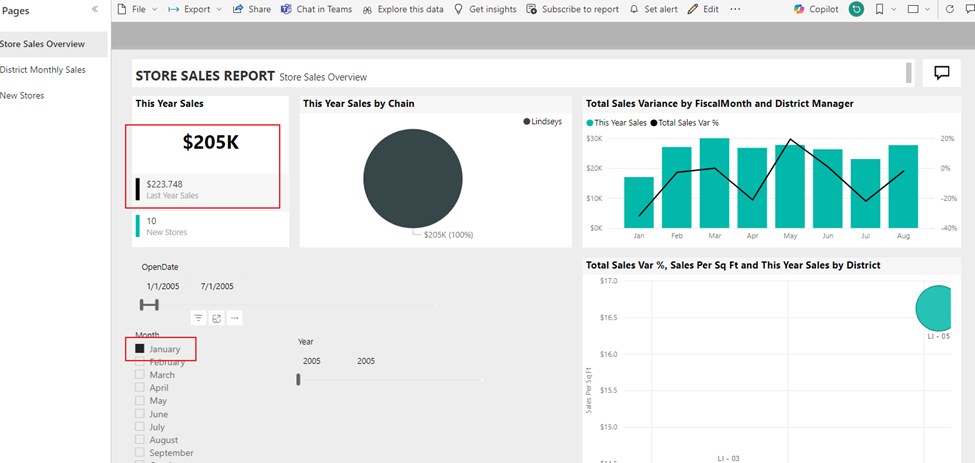Click the Focus mode icon on the slicer

coord(216,318)
